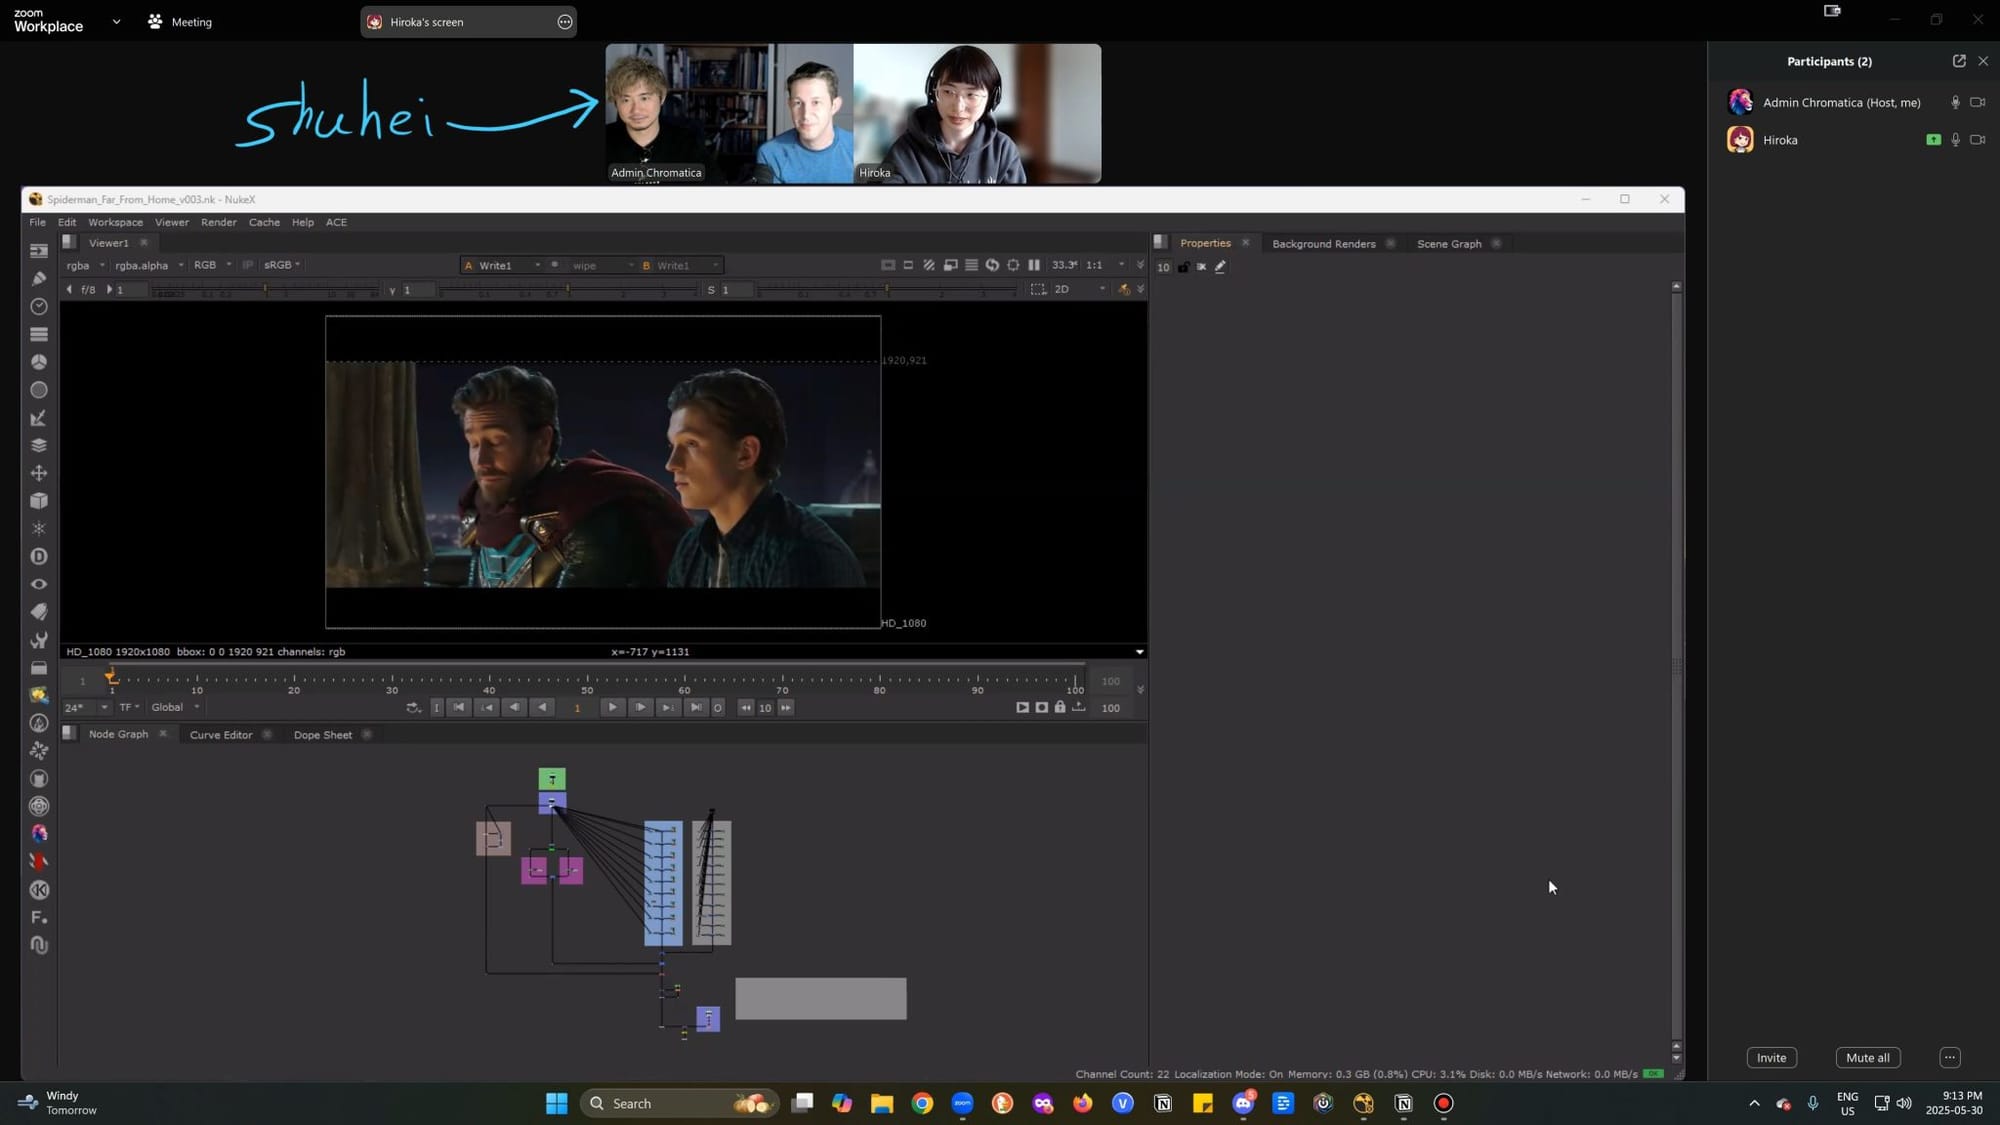Open the F. plugin menu in toolbar
Screen dimensions: 2000x1125
(39, 918)
